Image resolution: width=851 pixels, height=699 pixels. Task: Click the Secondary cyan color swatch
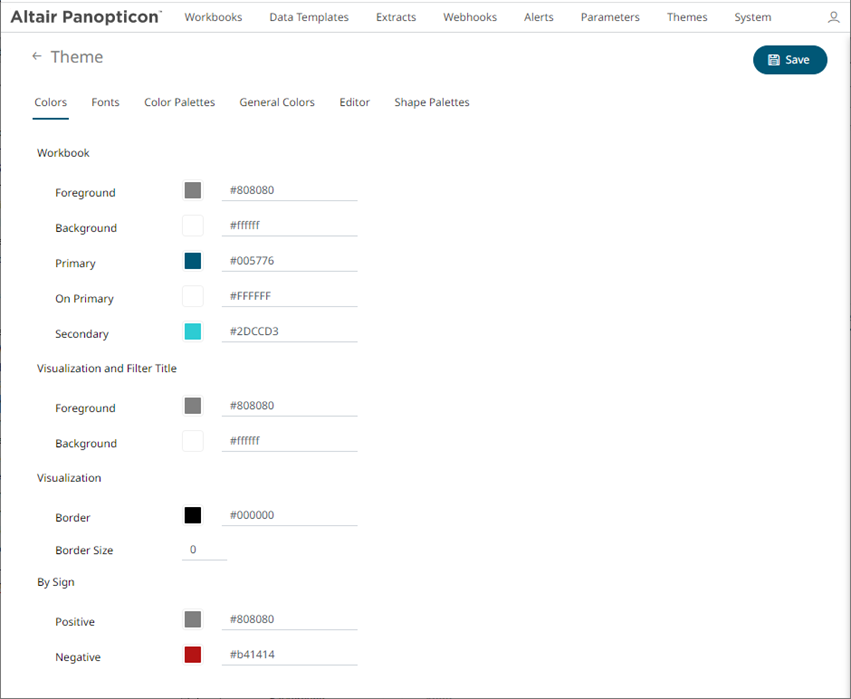click(193, 332)
